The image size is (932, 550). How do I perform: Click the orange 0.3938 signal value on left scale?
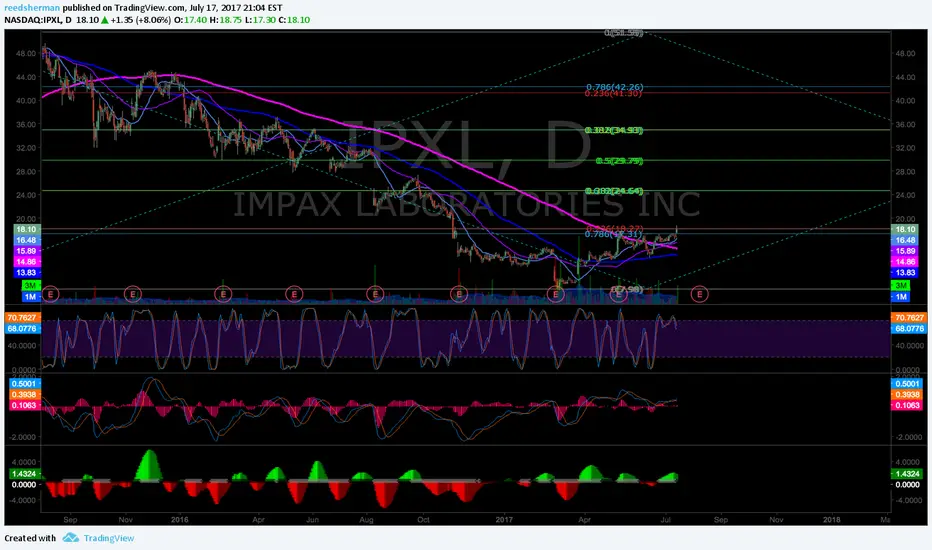pos(24,394)
